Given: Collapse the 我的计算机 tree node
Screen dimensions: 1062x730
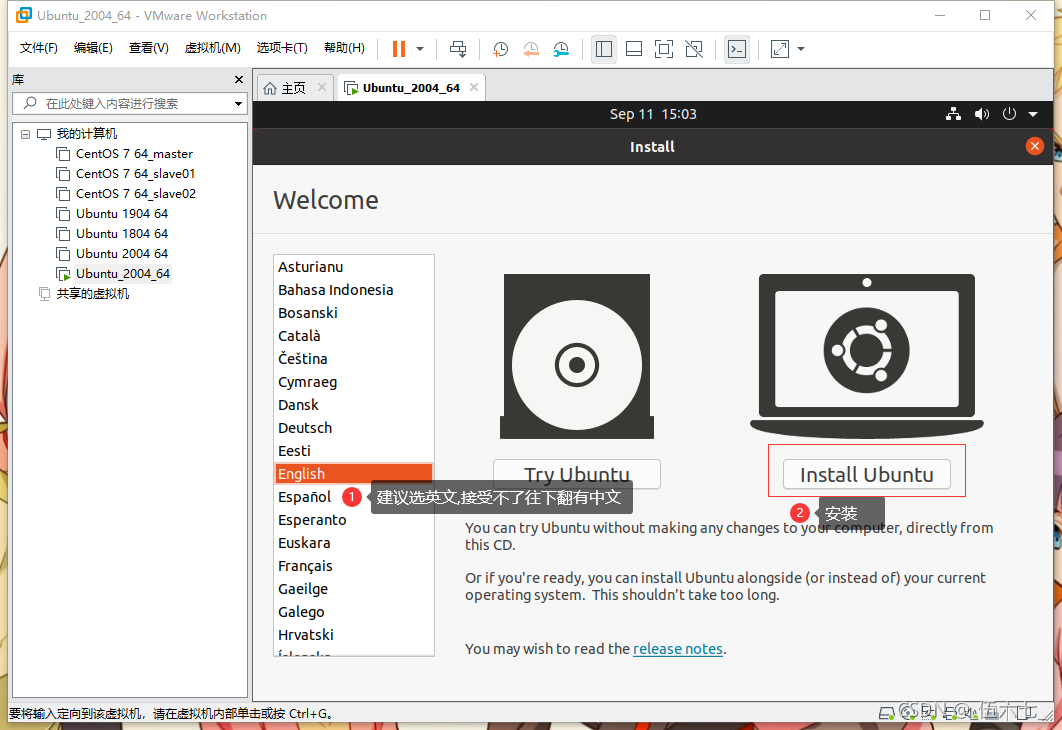Looking at the screenshot, I should tap(25, 134).
